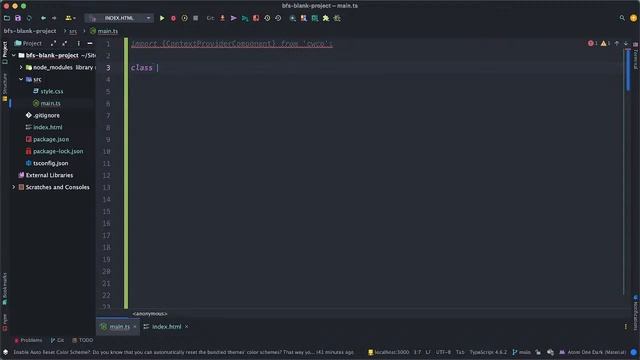Open Project panel options menu

point(78,43)
